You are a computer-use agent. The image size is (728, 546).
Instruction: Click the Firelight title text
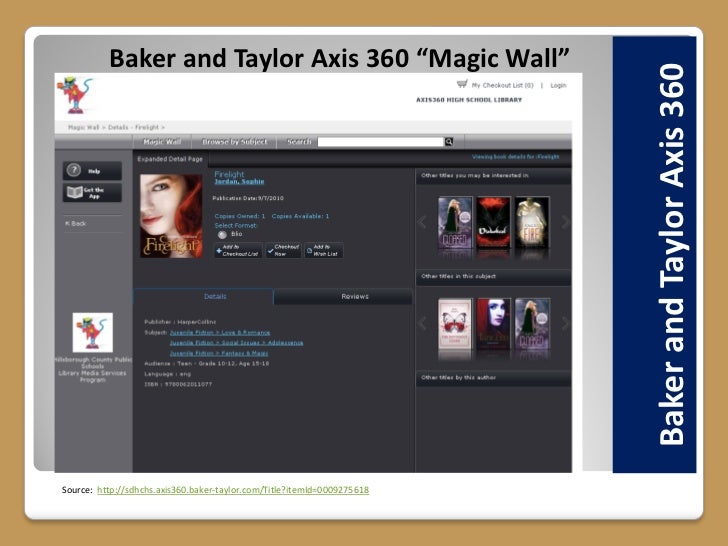tap(229, 174)
